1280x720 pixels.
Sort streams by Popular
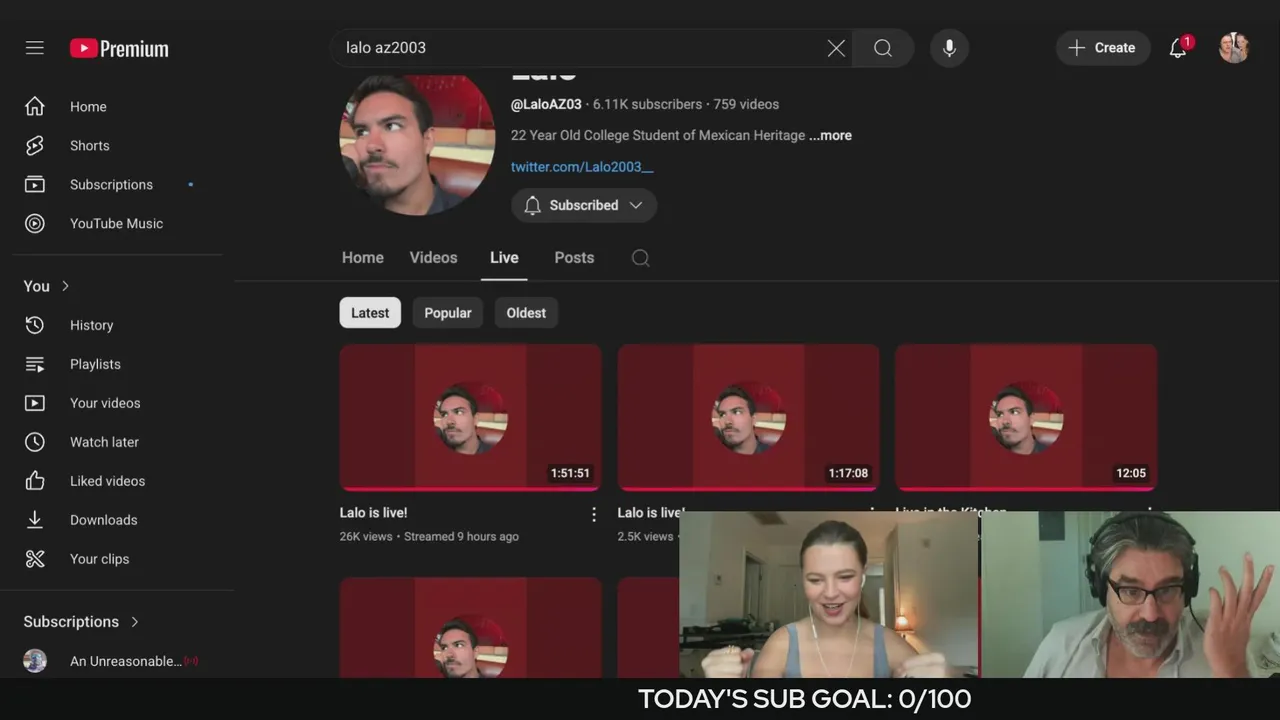tap(448, 313)
